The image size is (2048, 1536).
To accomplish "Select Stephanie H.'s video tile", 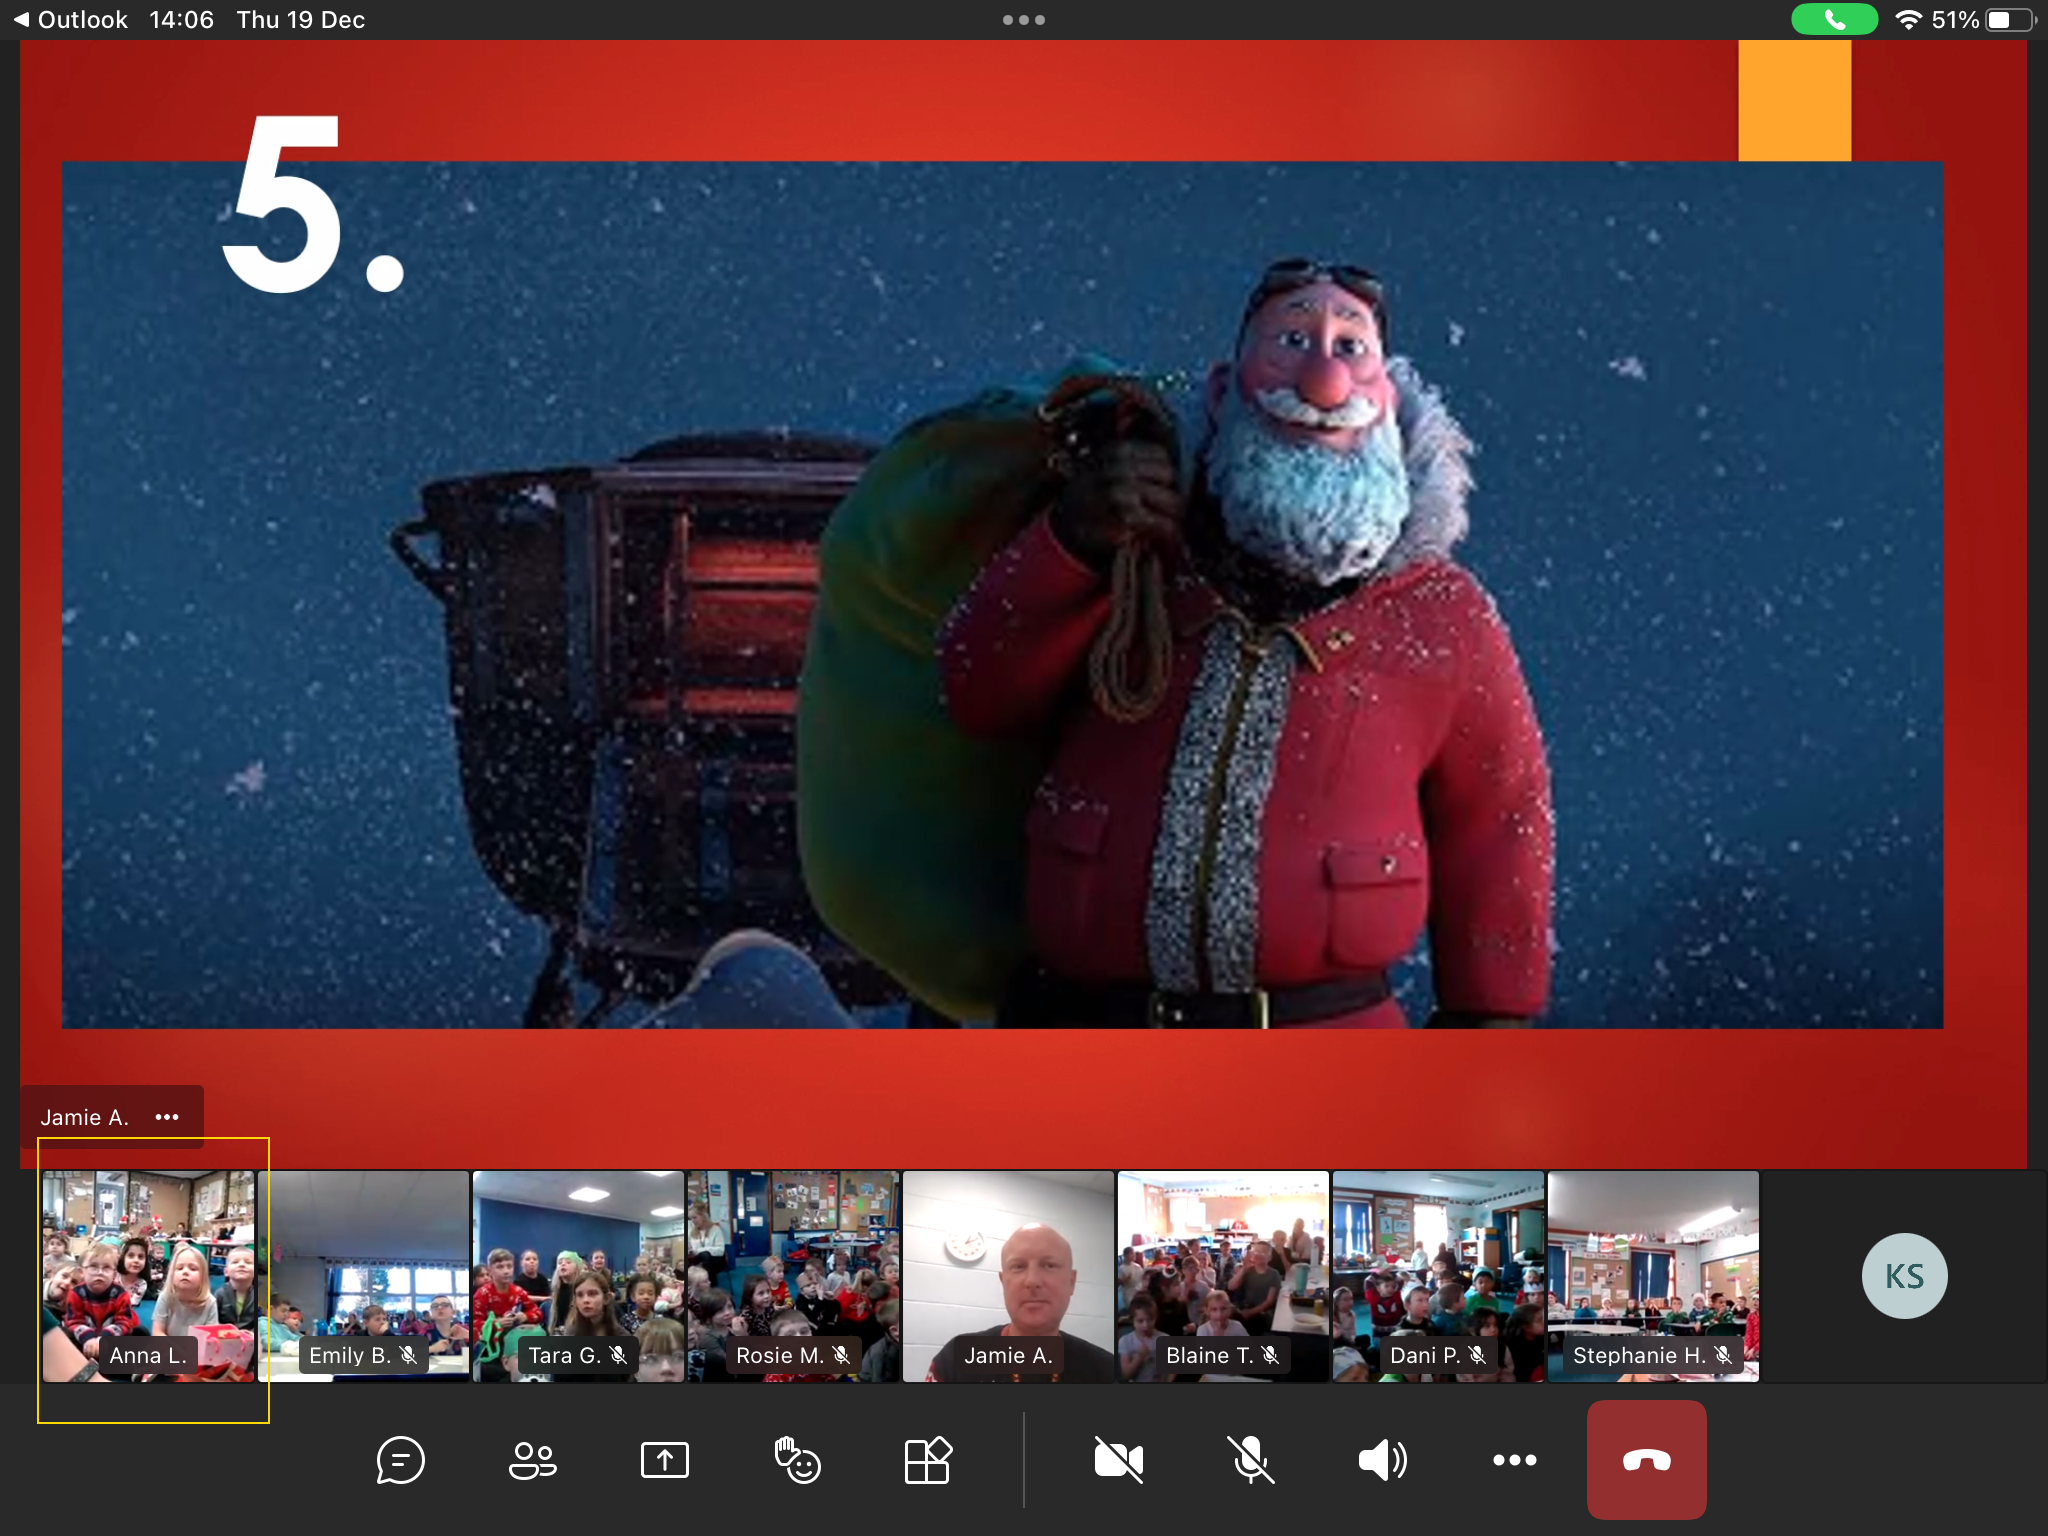I will pos(1653,1276).
